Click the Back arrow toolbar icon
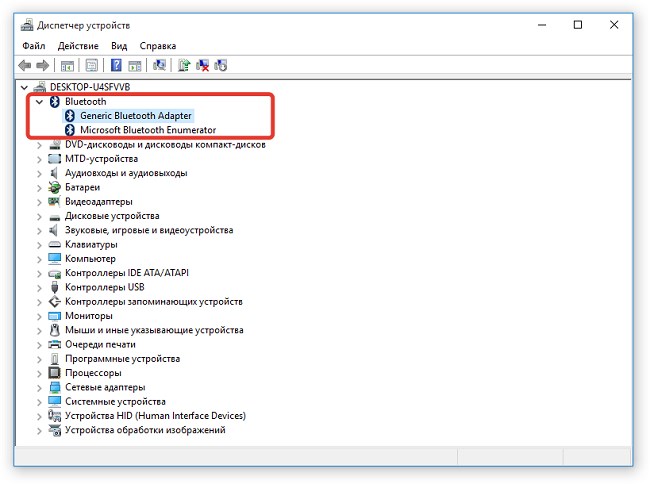The width and height of the screenshot is (650, 484). [25, 65]
